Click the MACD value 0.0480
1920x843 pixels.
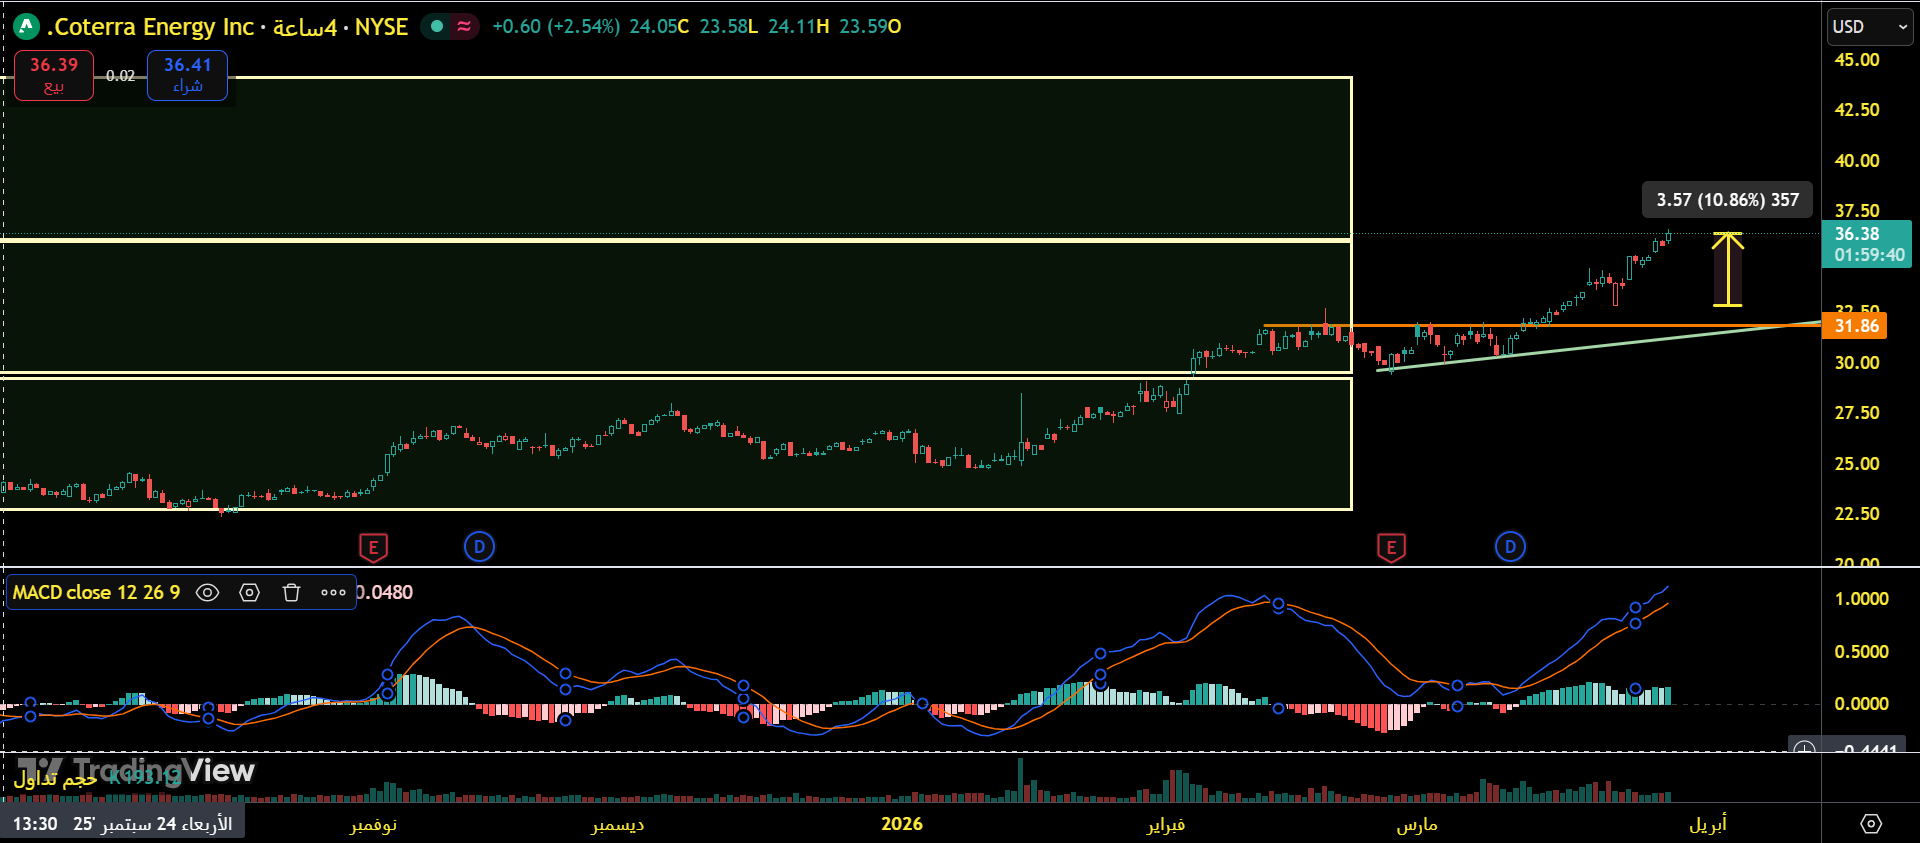pyautogui.click(x=385, y=592)
